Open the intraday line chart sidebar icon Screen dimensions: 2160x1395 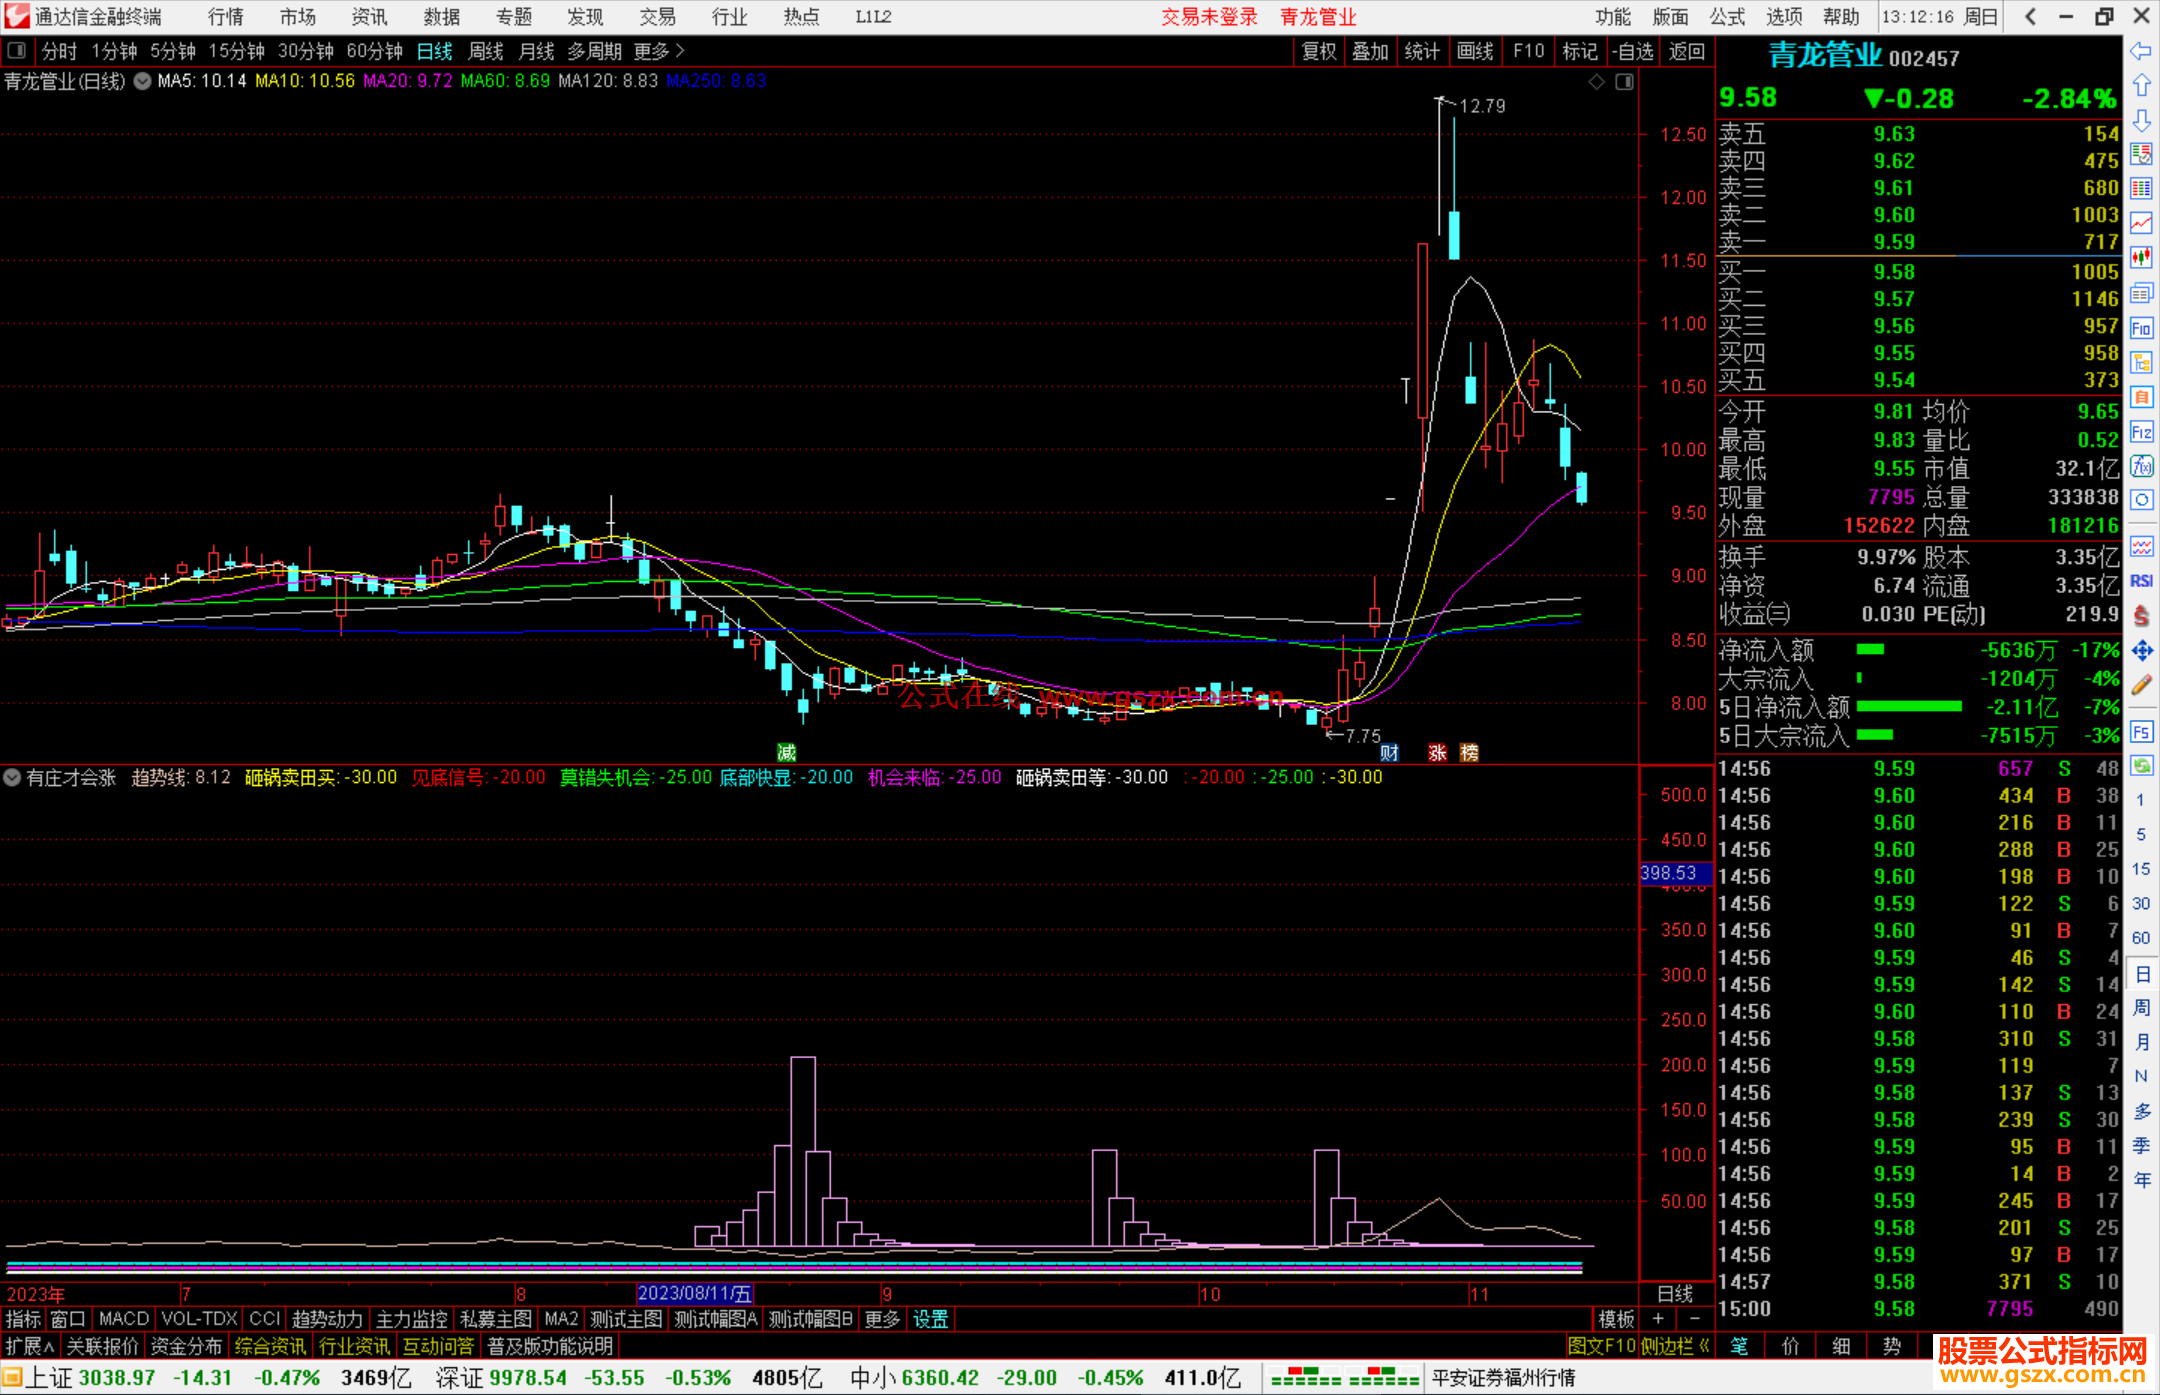tap(2141, 223)
